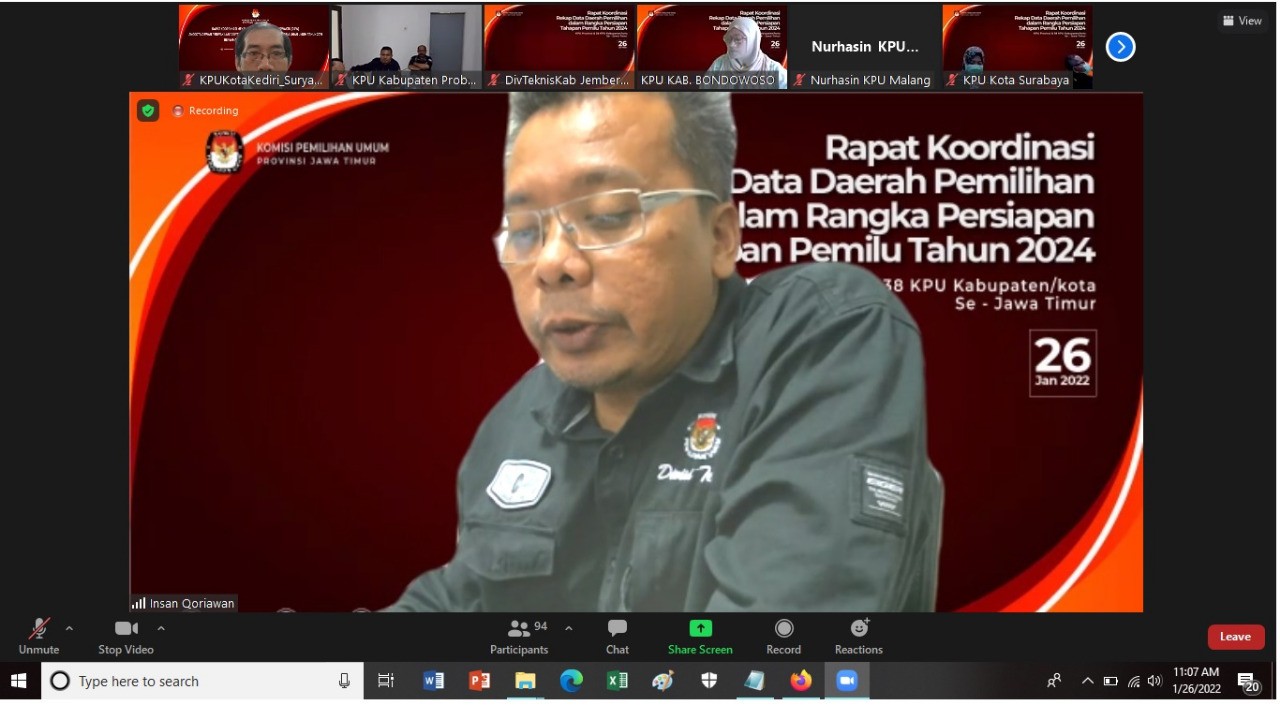This screenshot has height=719, width=1280.
Task: Open the Participants list
Action: pos(519,636)
